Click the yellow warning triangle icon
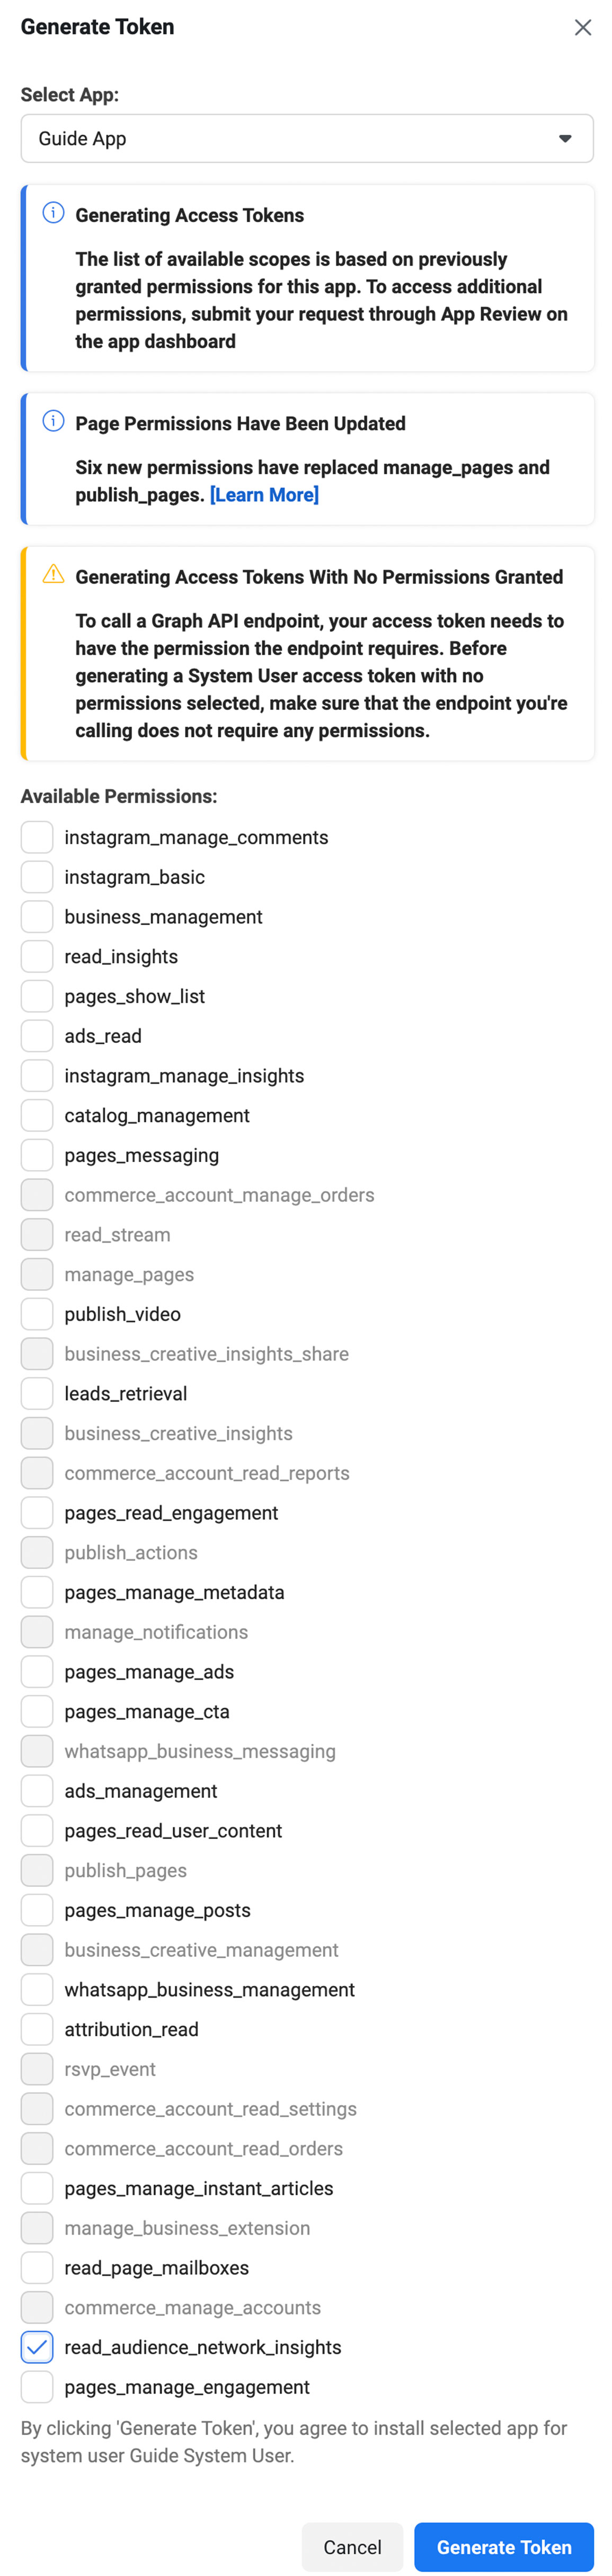 coord(53,574)
